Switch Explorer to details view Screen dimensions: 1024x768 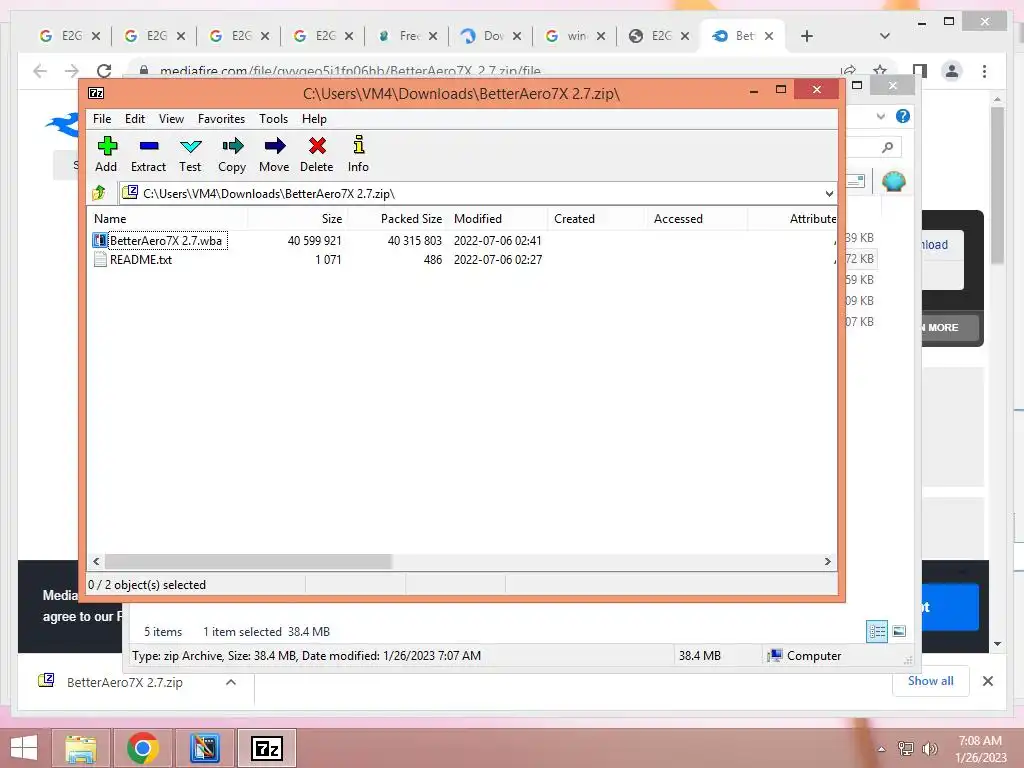click(x=877, y=631)
